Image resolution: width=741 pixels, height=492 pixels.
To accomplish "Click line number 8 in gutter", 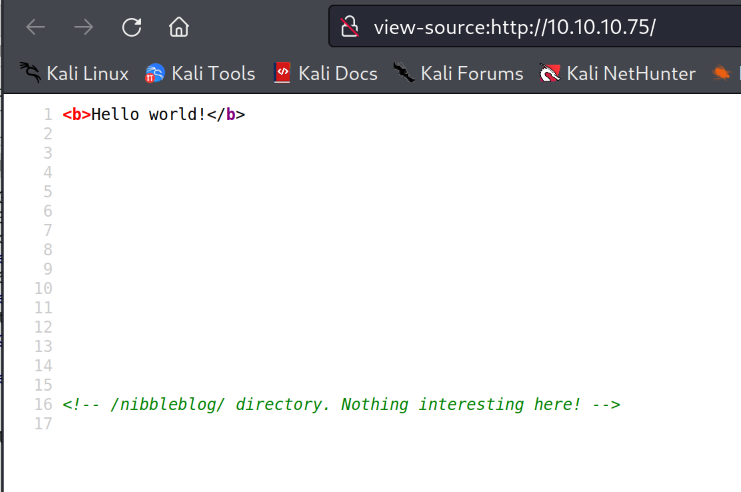I will click(x=46, y=249).
